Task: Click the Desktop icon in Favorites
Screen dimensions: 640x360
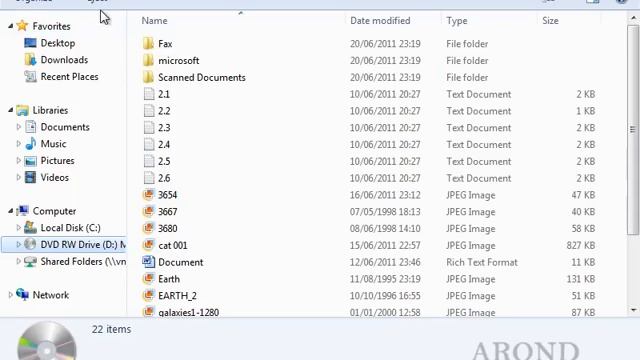Action: tap(30, 43)
